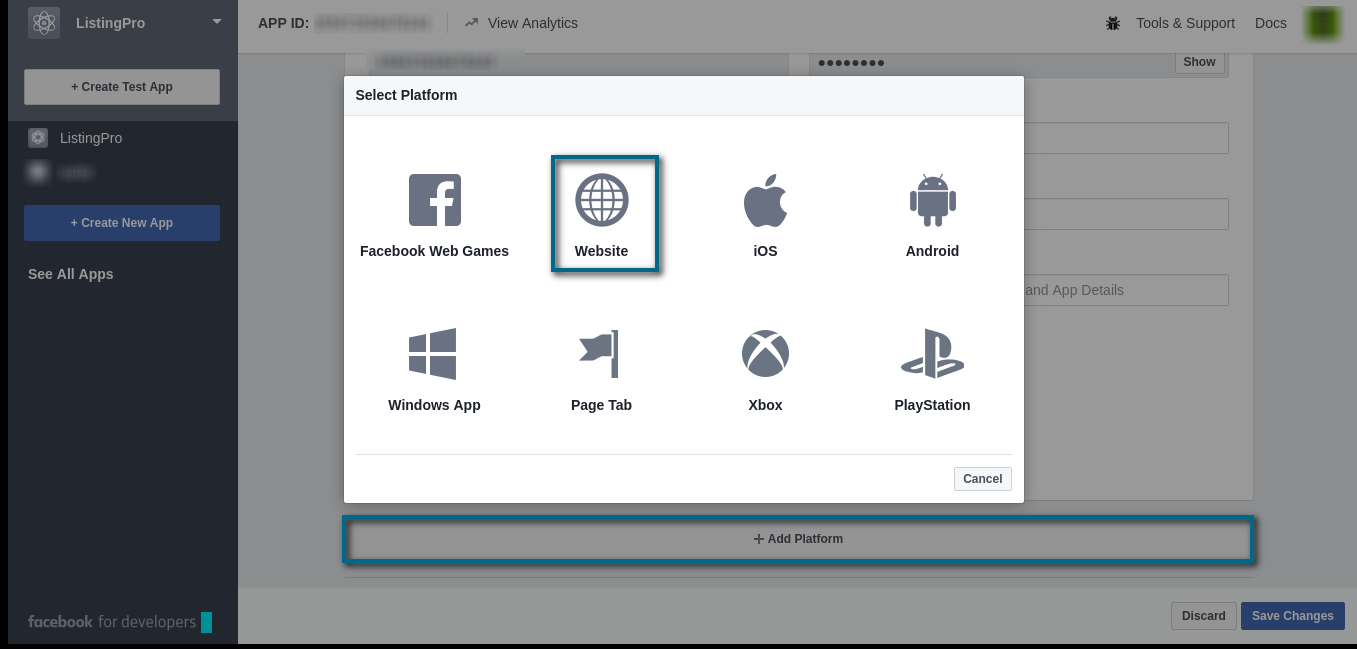1357x649 pixels.
Task: Select the Page Tab flag icon
Action: pos(599,354)
